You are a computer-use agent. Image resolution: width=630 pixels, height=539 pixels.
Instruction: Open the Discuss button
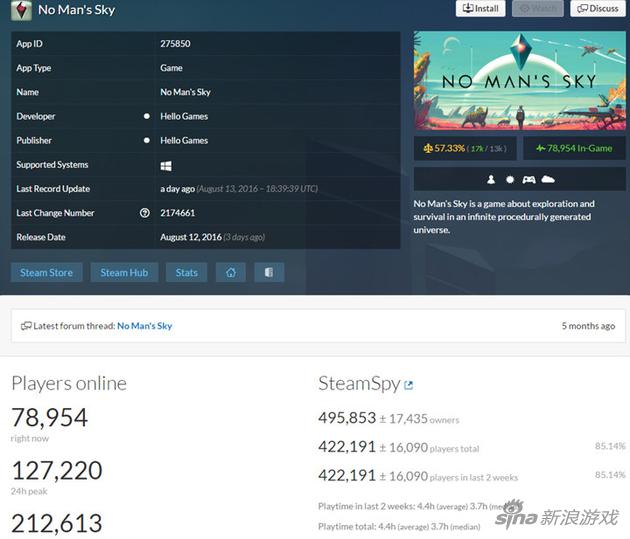pyautogui.click(x=598, y=8)
